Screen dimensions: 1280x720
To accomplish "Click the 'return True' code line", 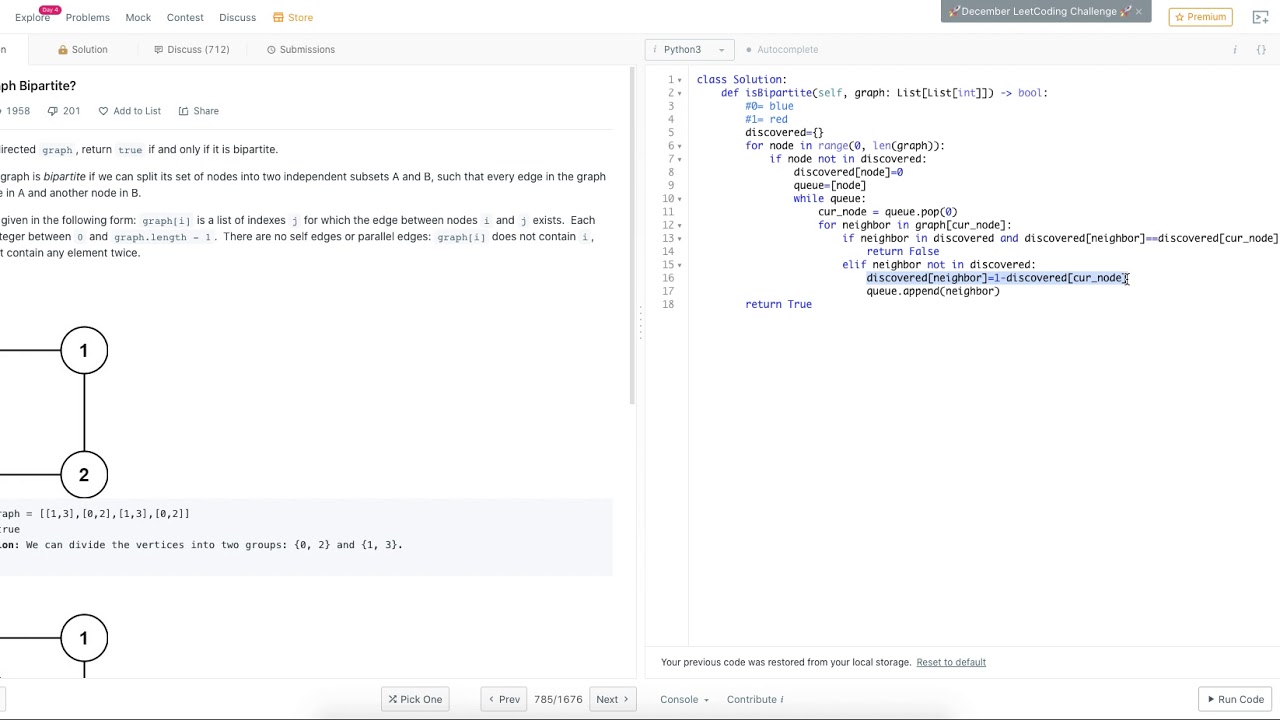I will click(778, 304).
